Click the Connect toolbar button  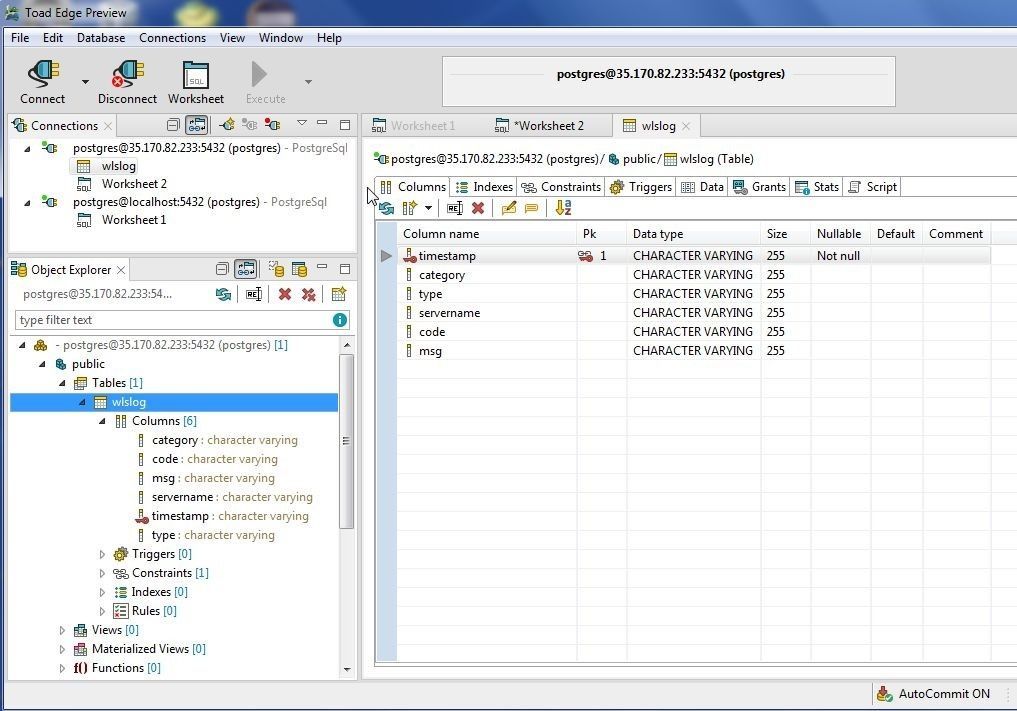coord(42,82)
